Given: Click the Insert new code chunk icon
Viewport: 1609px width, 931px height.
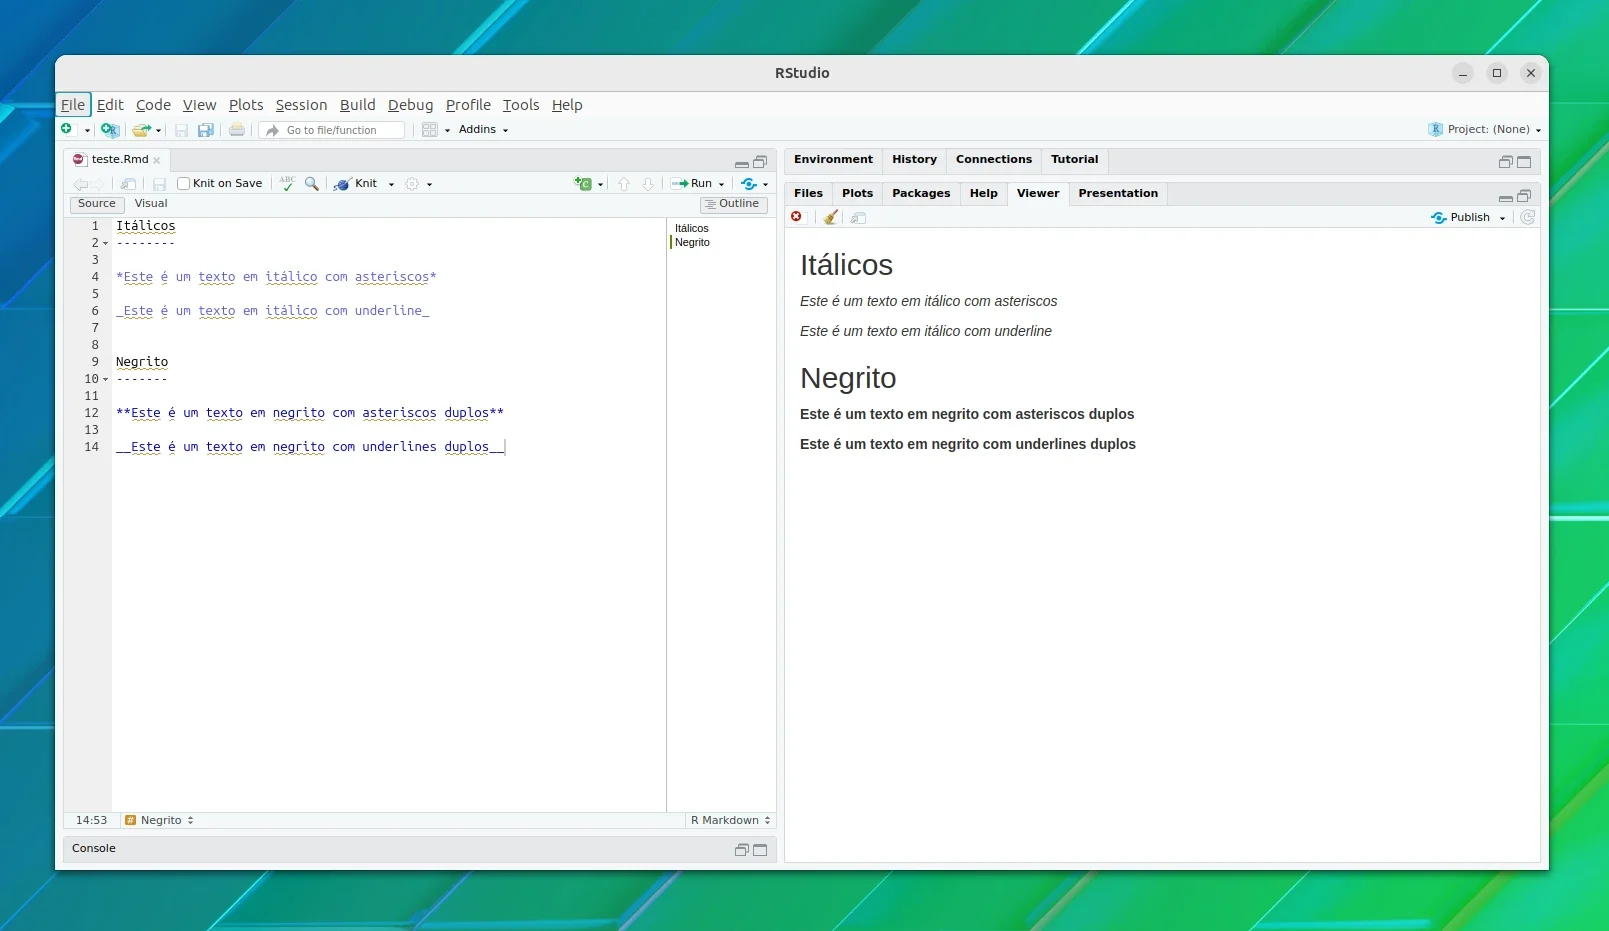Looking at the screenshot, I should (583, 184).
